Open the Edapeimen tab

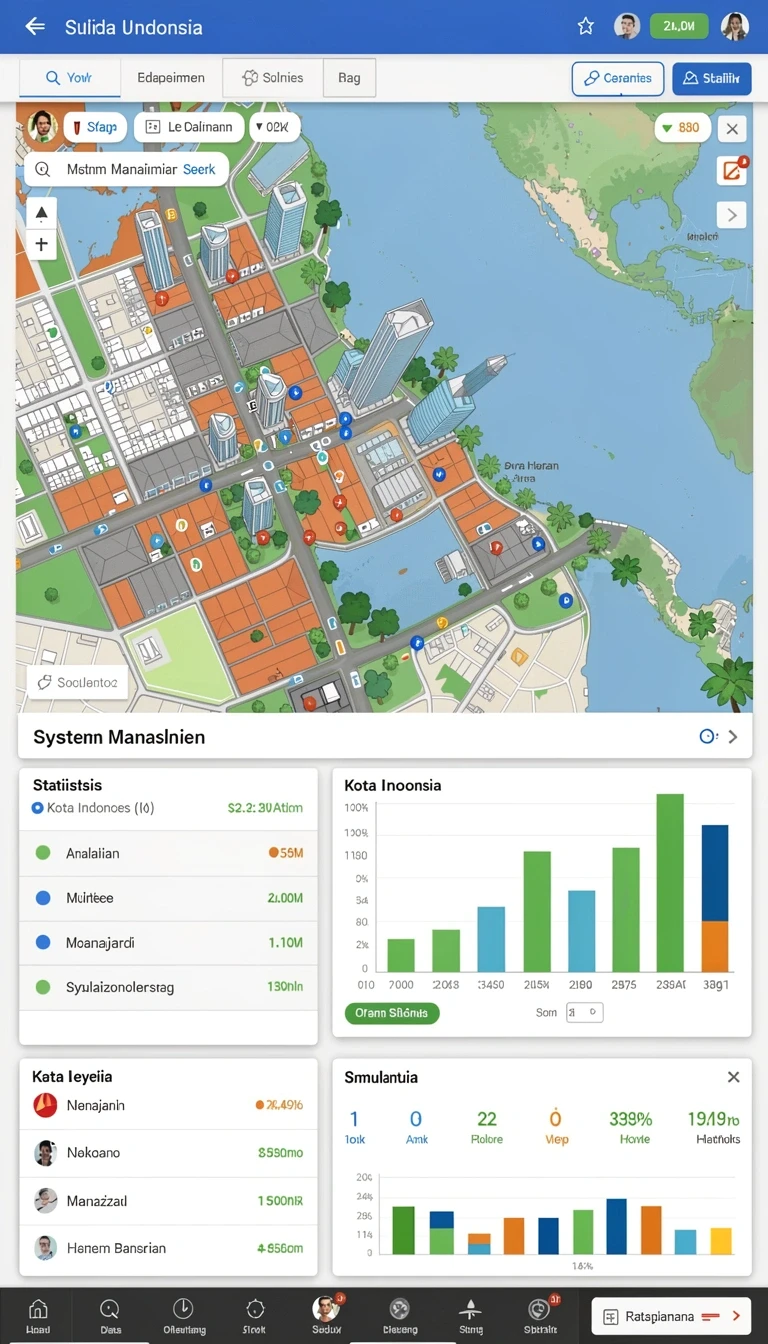point(171,78)
